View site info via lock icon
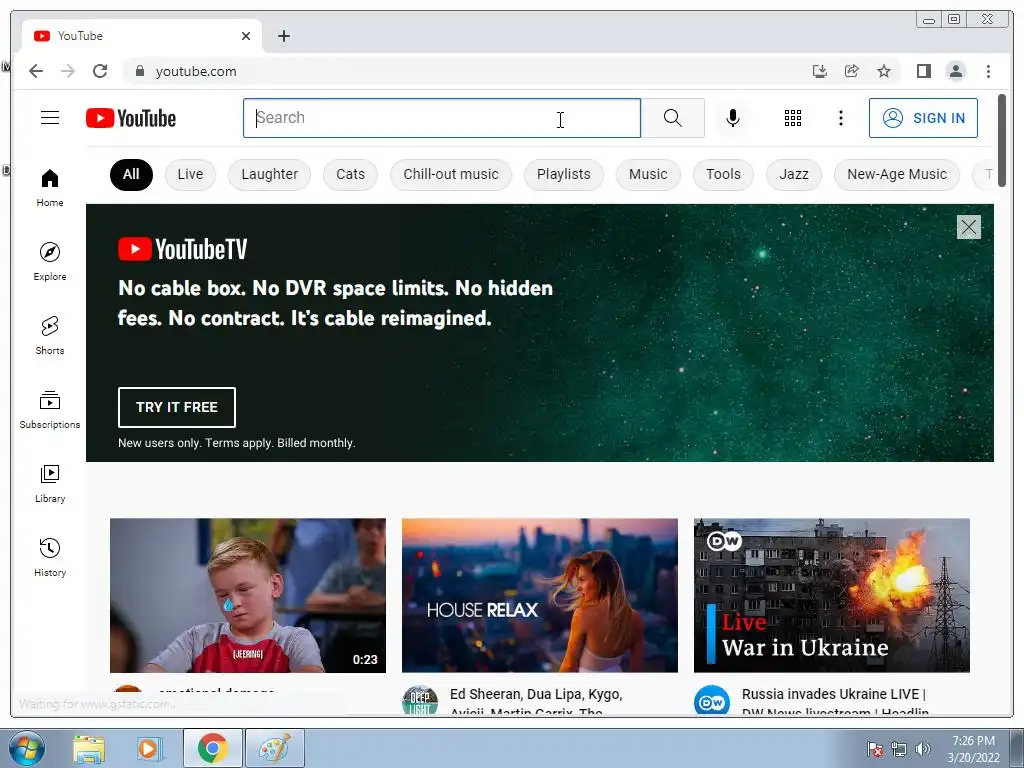Viewport: 1024px width, 768px height. pyautogui.click(x=140, y=71)
